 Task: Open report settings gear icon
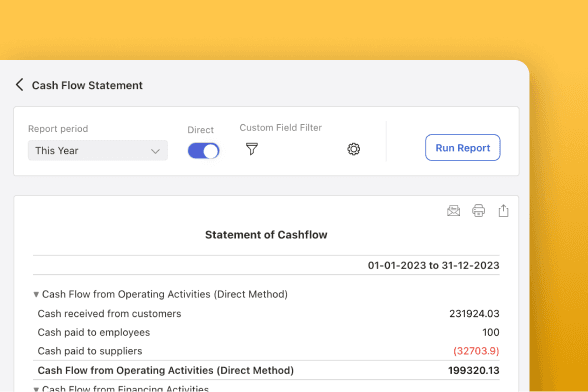(x=353, y=149)
